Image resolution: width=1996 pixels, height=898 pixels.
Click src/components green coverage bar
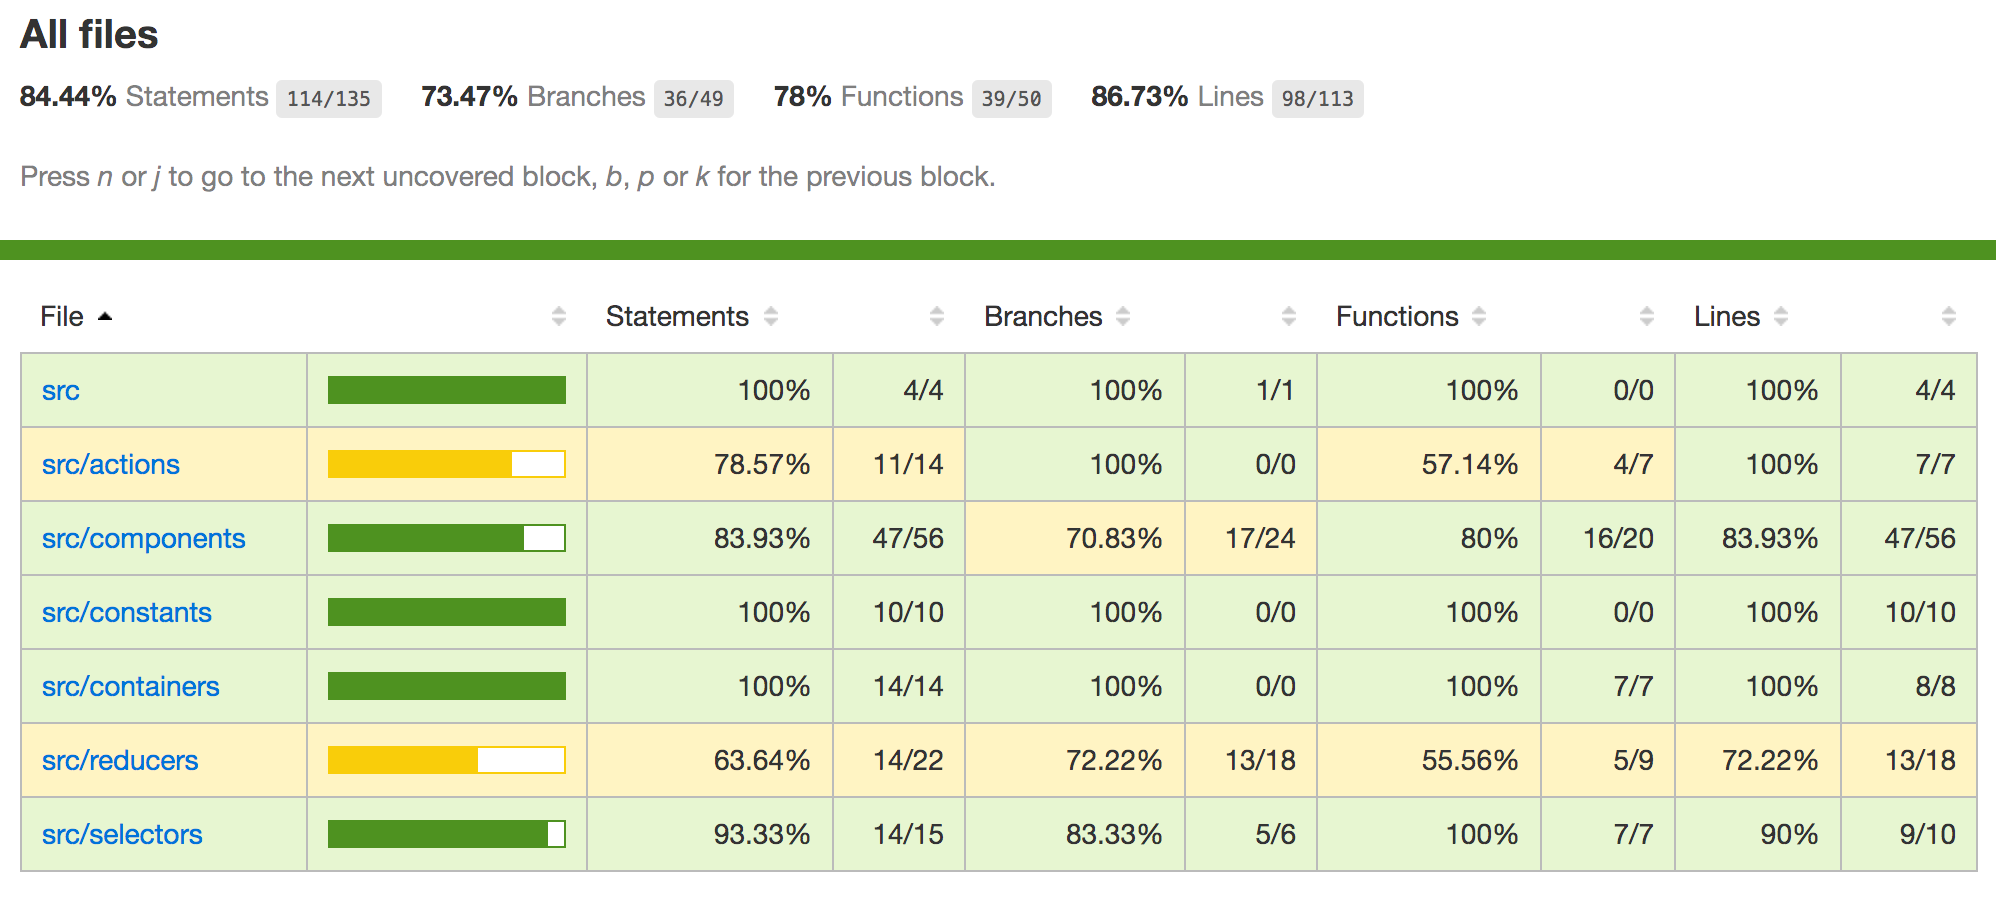pyautogui.click(x=447, y=538)
